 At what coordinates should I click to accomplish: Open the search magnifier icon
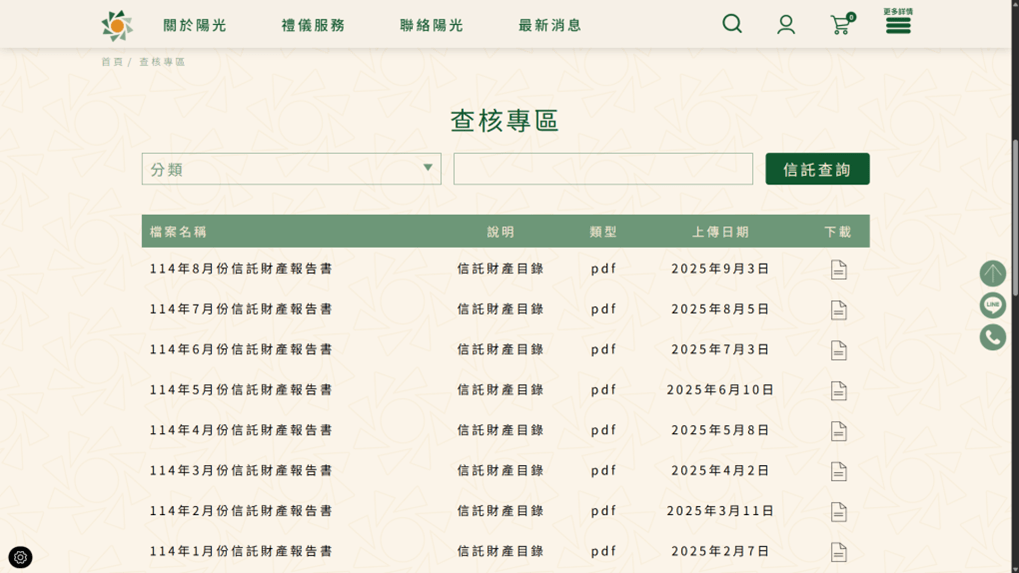click(732, 24)
